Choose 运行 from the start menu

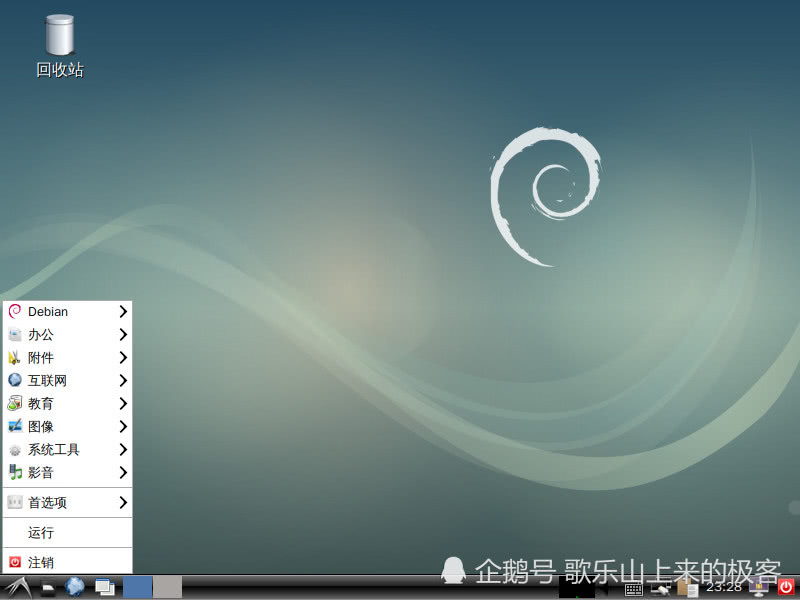(67, 533)
